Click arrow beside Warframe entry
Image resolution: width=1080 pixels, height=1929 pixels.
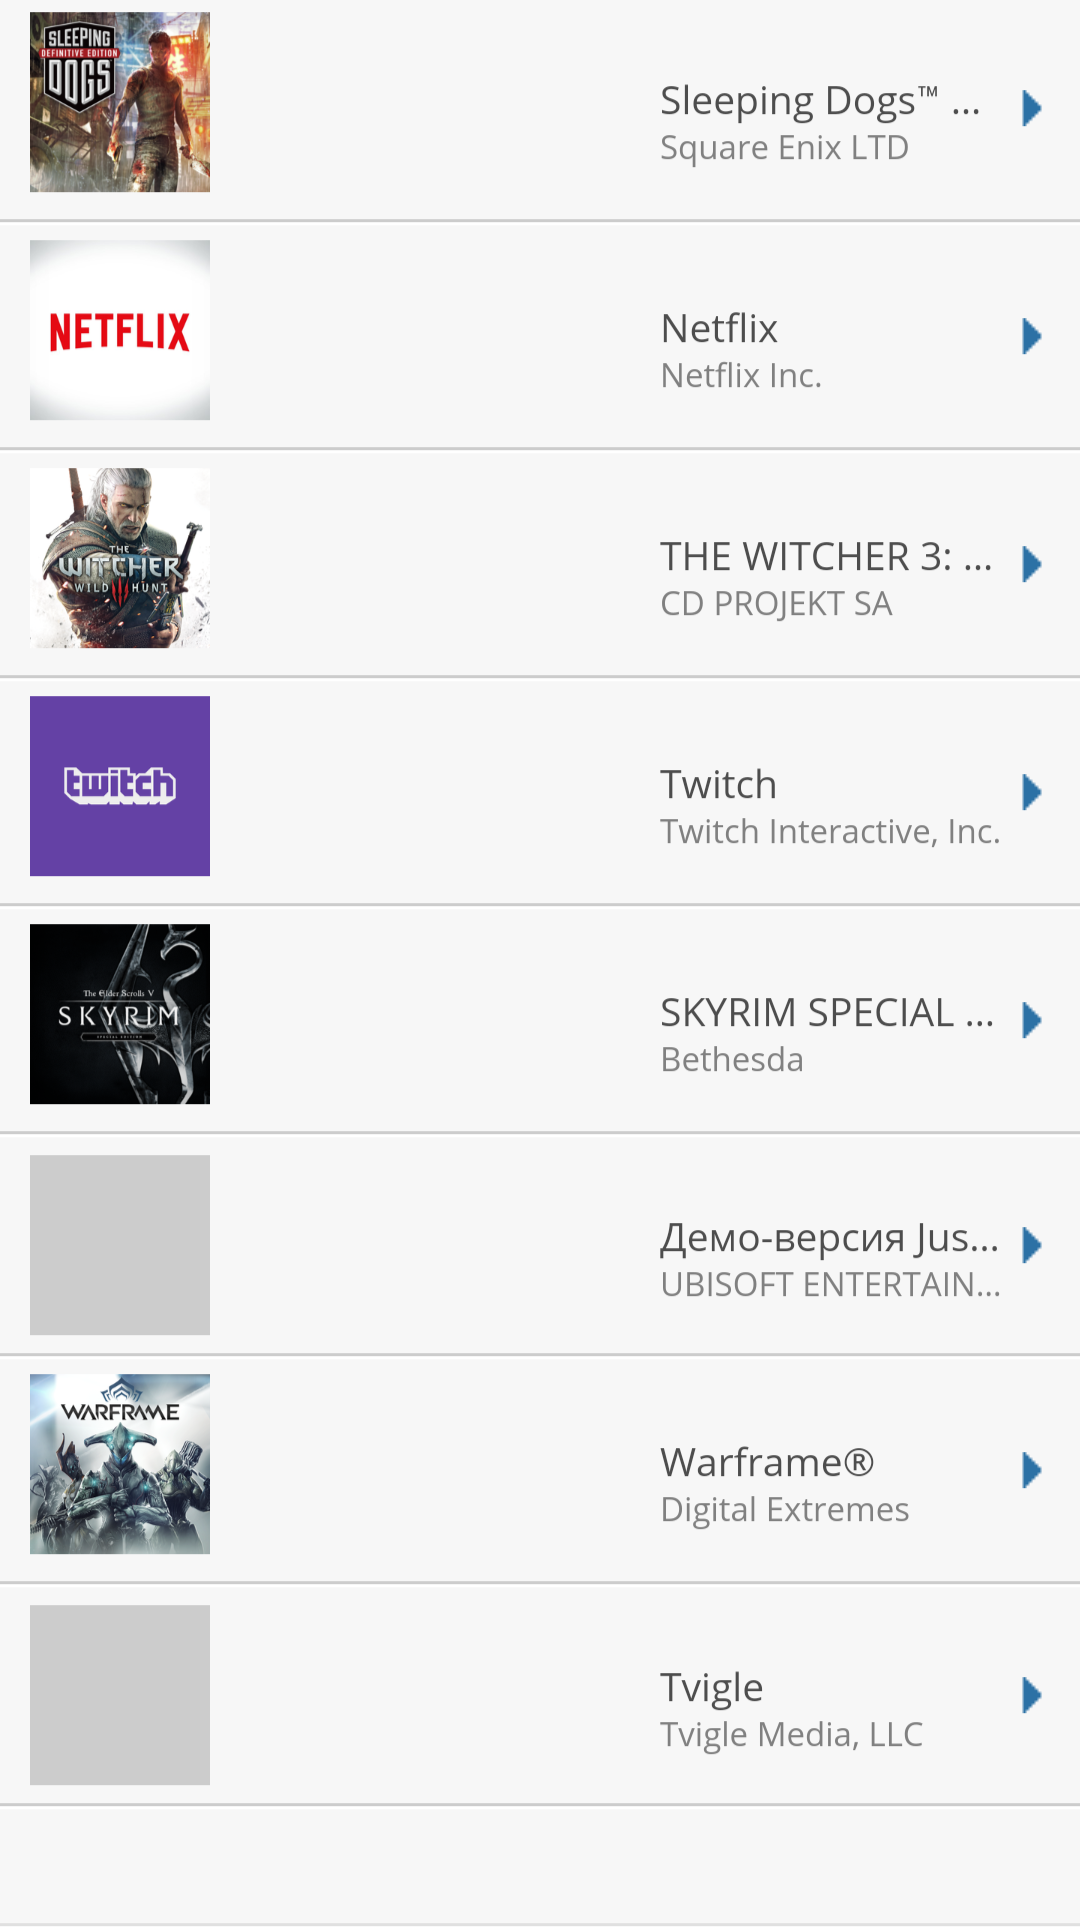click(x=1032, y=1470)
